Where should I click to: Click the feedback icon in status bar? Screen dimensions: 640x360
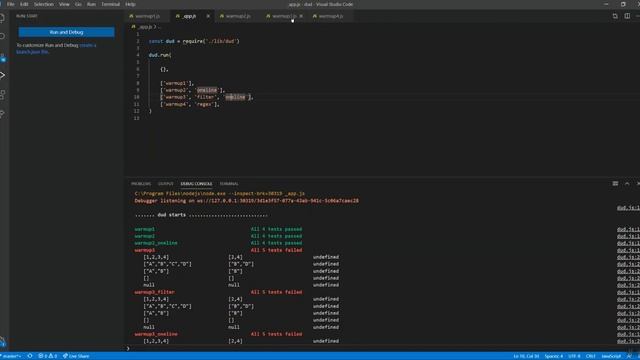(x=629, y=356)
